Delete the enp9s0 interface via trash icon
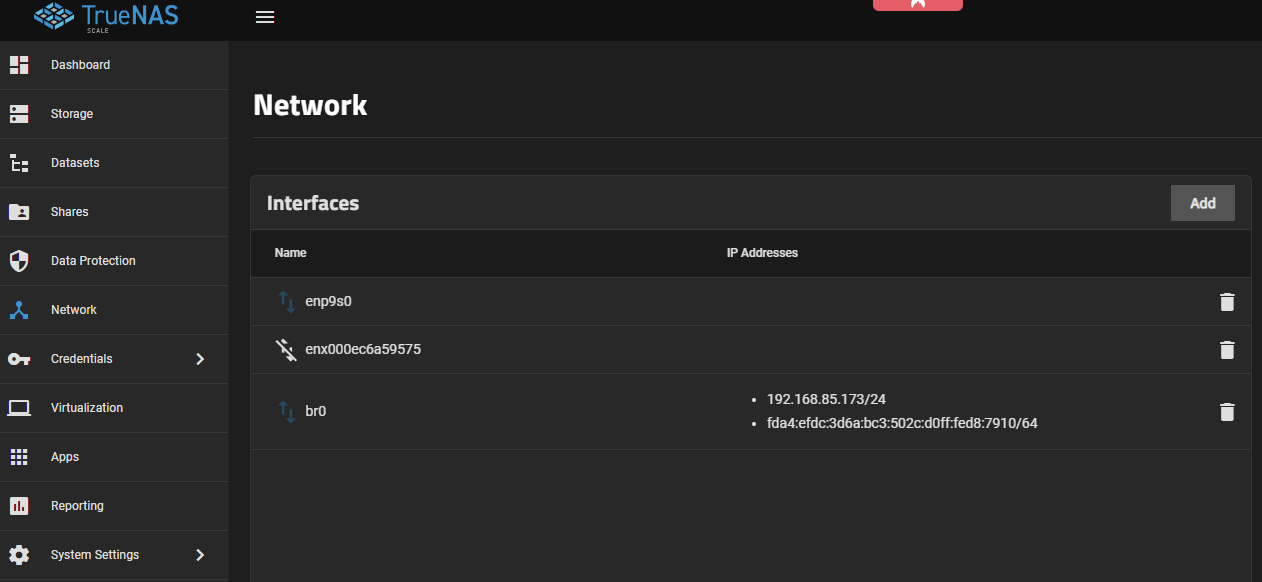This screenshot has width=1262, height=582. pyautogui.click(x=1227, y=302)
